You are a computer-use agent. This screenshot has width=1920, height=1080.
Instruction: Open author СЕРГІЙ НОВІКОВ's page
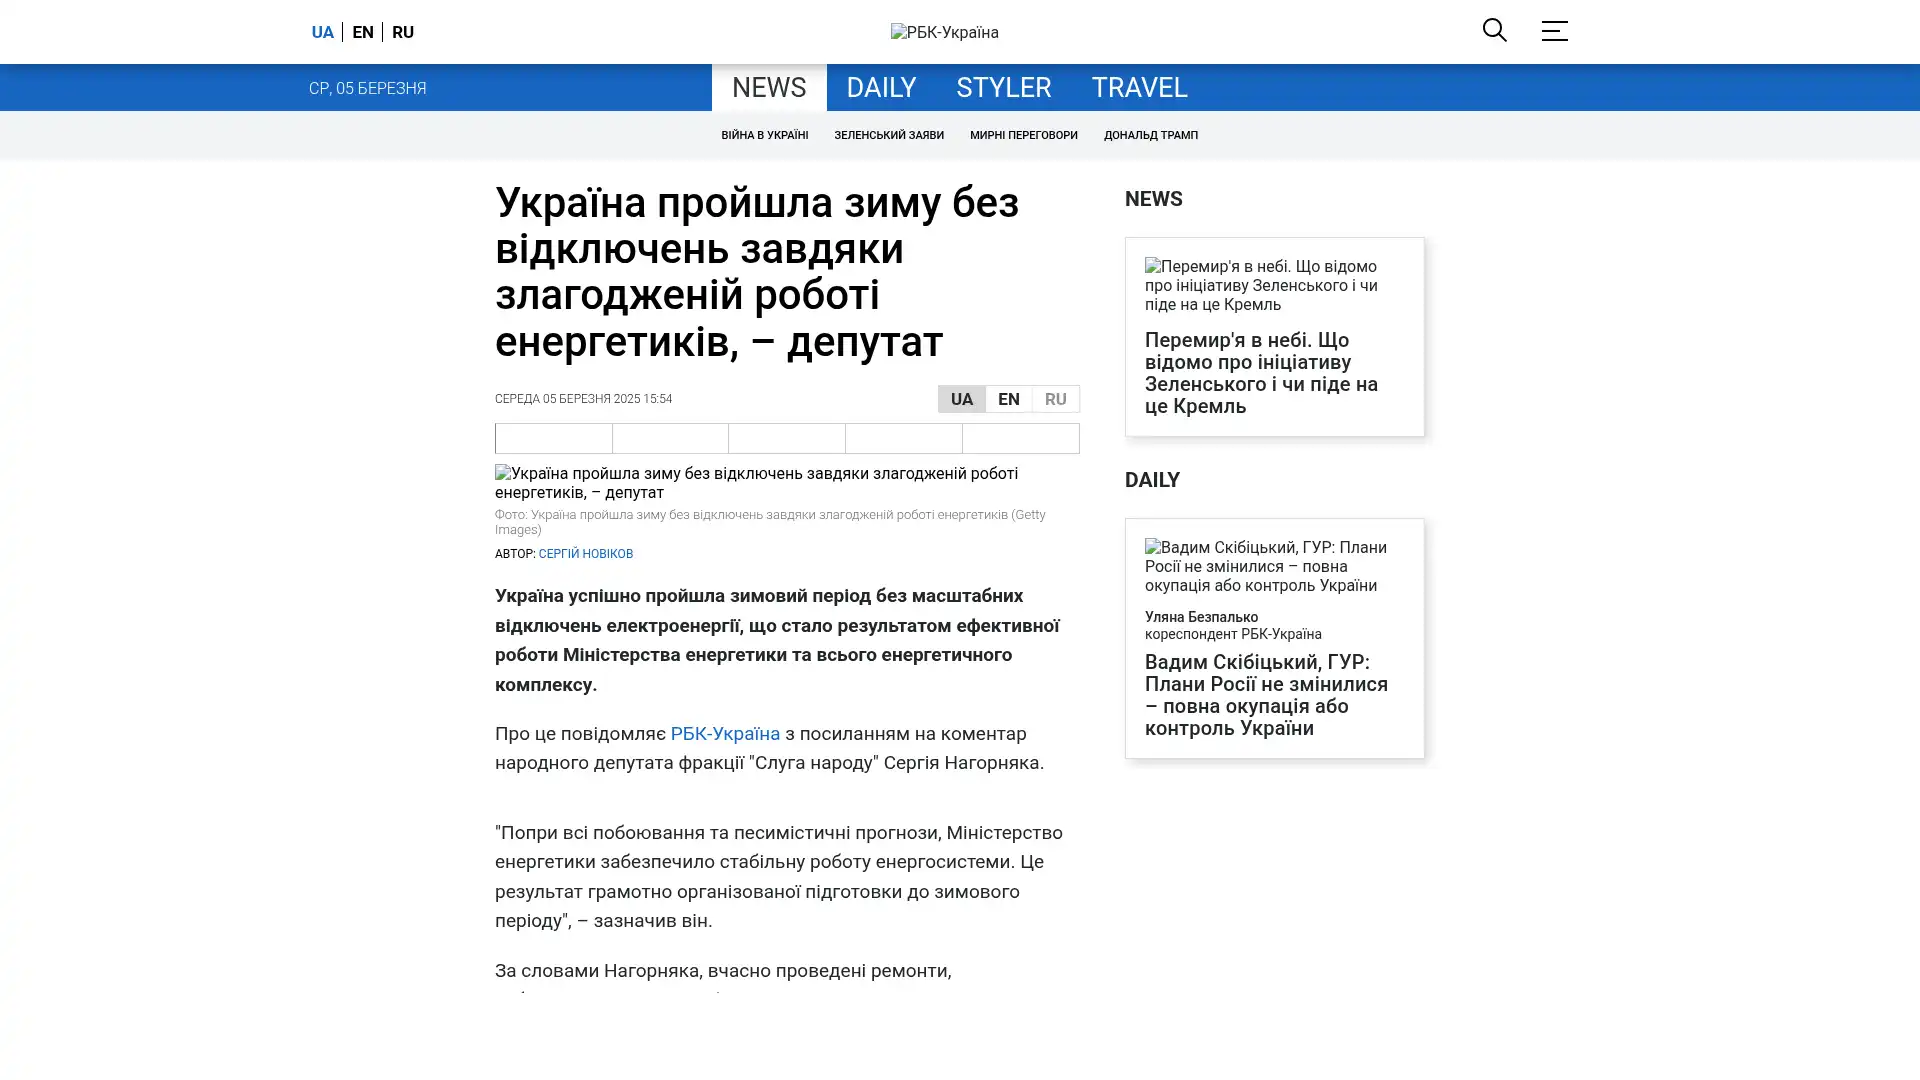point(585,554)
